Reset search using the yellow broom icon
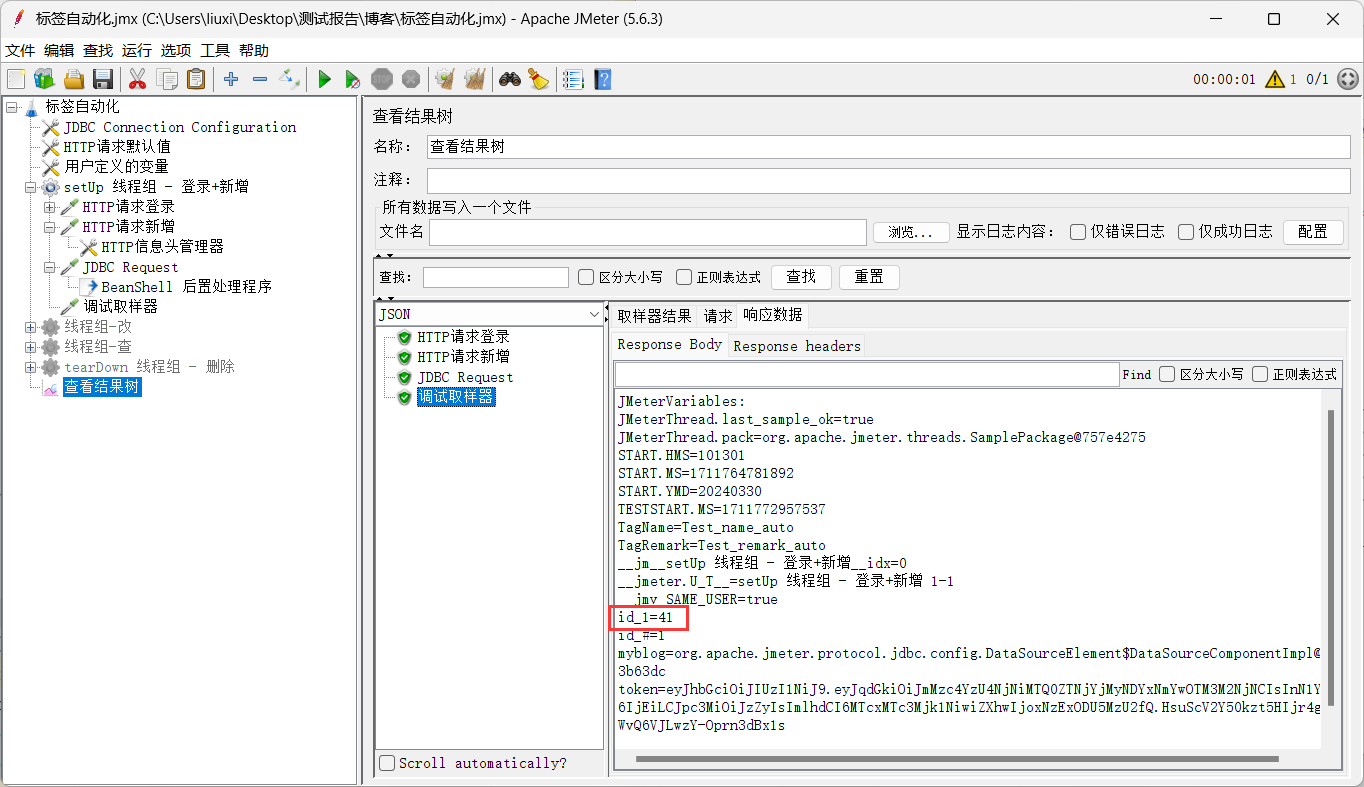This screenshot has height=787, width=1364. (539, 79)
